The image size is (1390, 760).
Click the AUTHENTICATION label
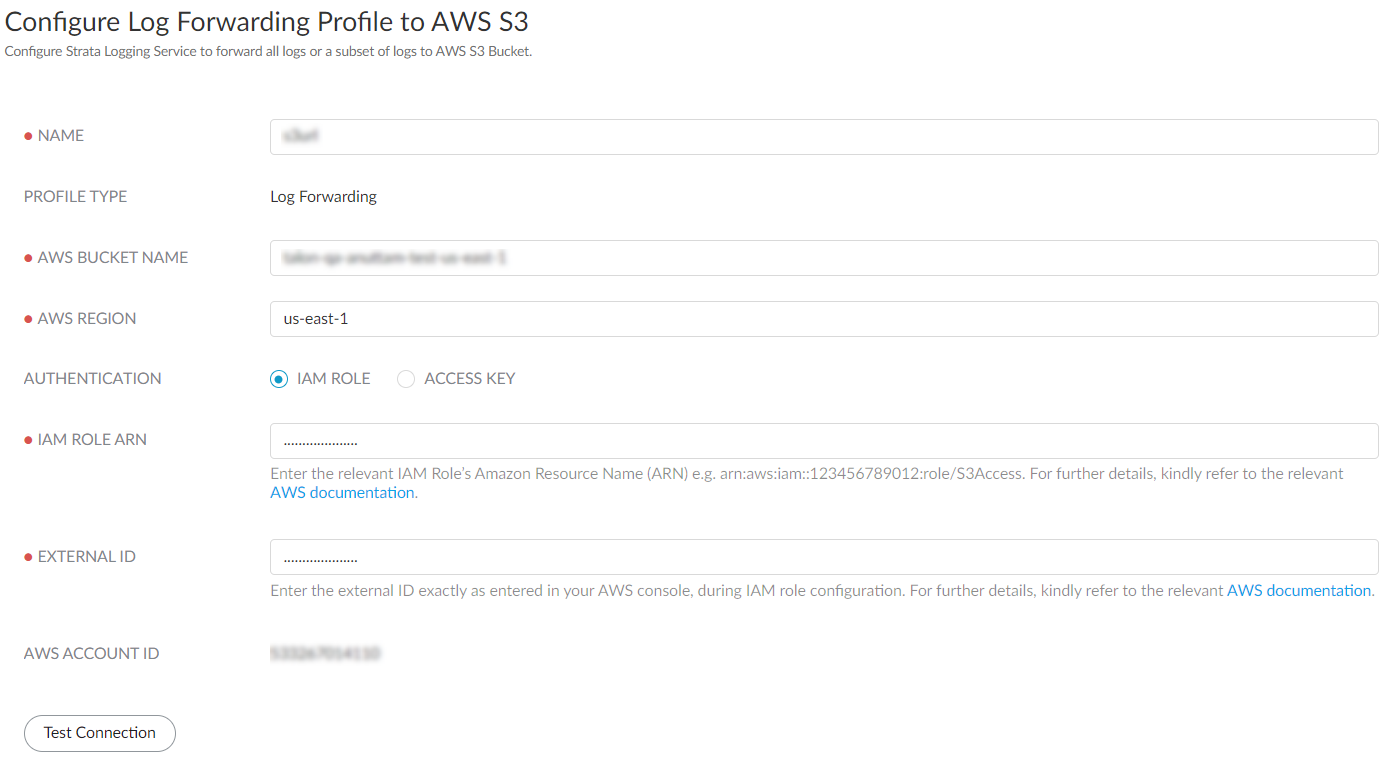click(92, 379)
